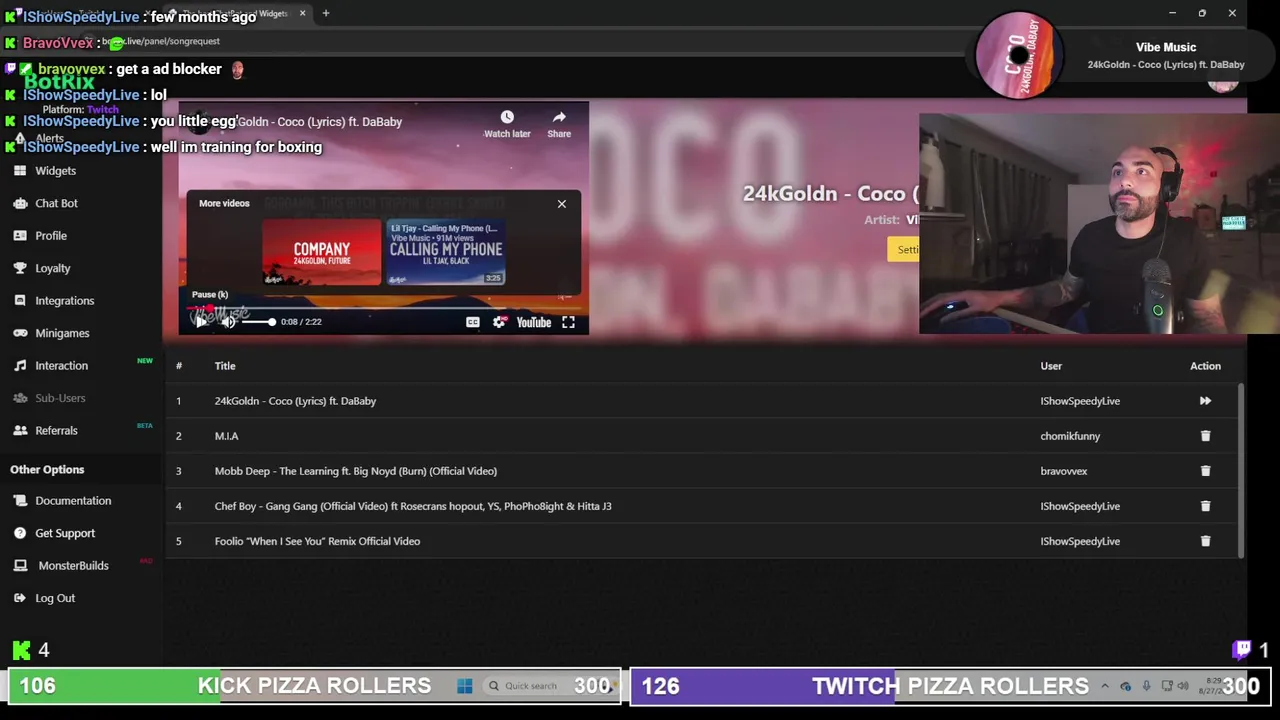1280x720 pixels.
Task: Open the Documentation icon
Action: coord(20,501)
